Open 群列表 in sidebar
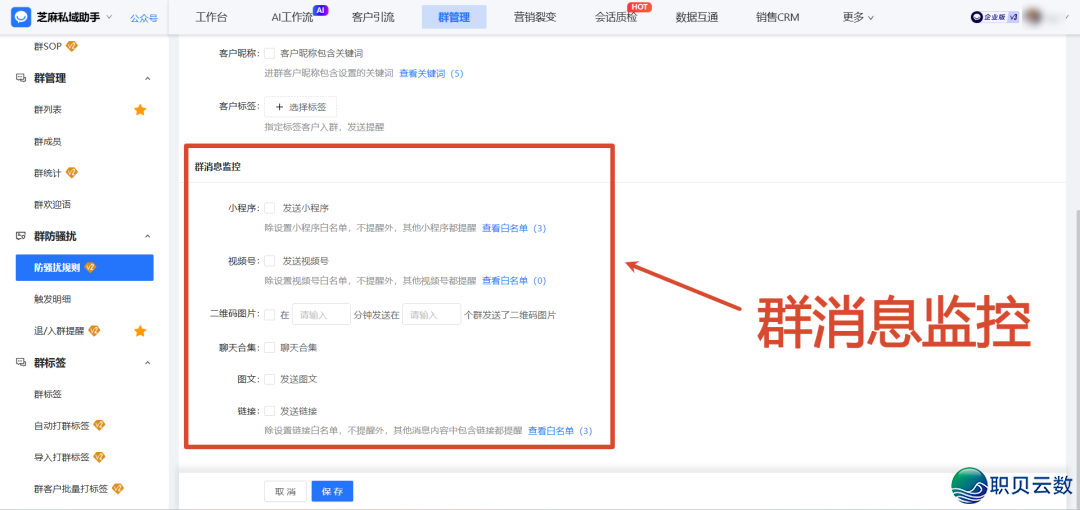This screenshot has width=1080, height=510. (x=48, y=110)
